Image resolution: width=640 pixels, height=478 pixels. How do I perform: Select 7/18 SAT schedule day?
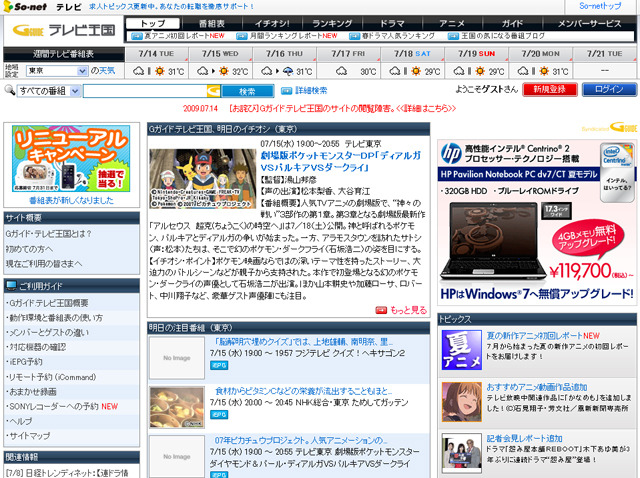[412, 54]
